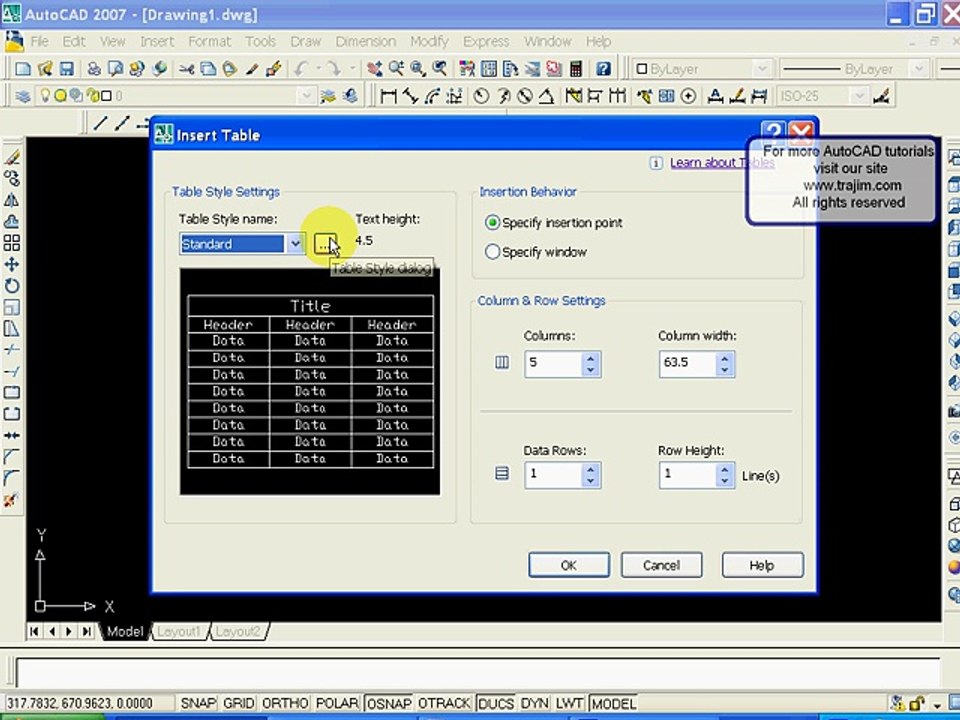The image size is (960, 720).
Task: Toggle SNAP mode in status bar
Action: coord(198,703)
